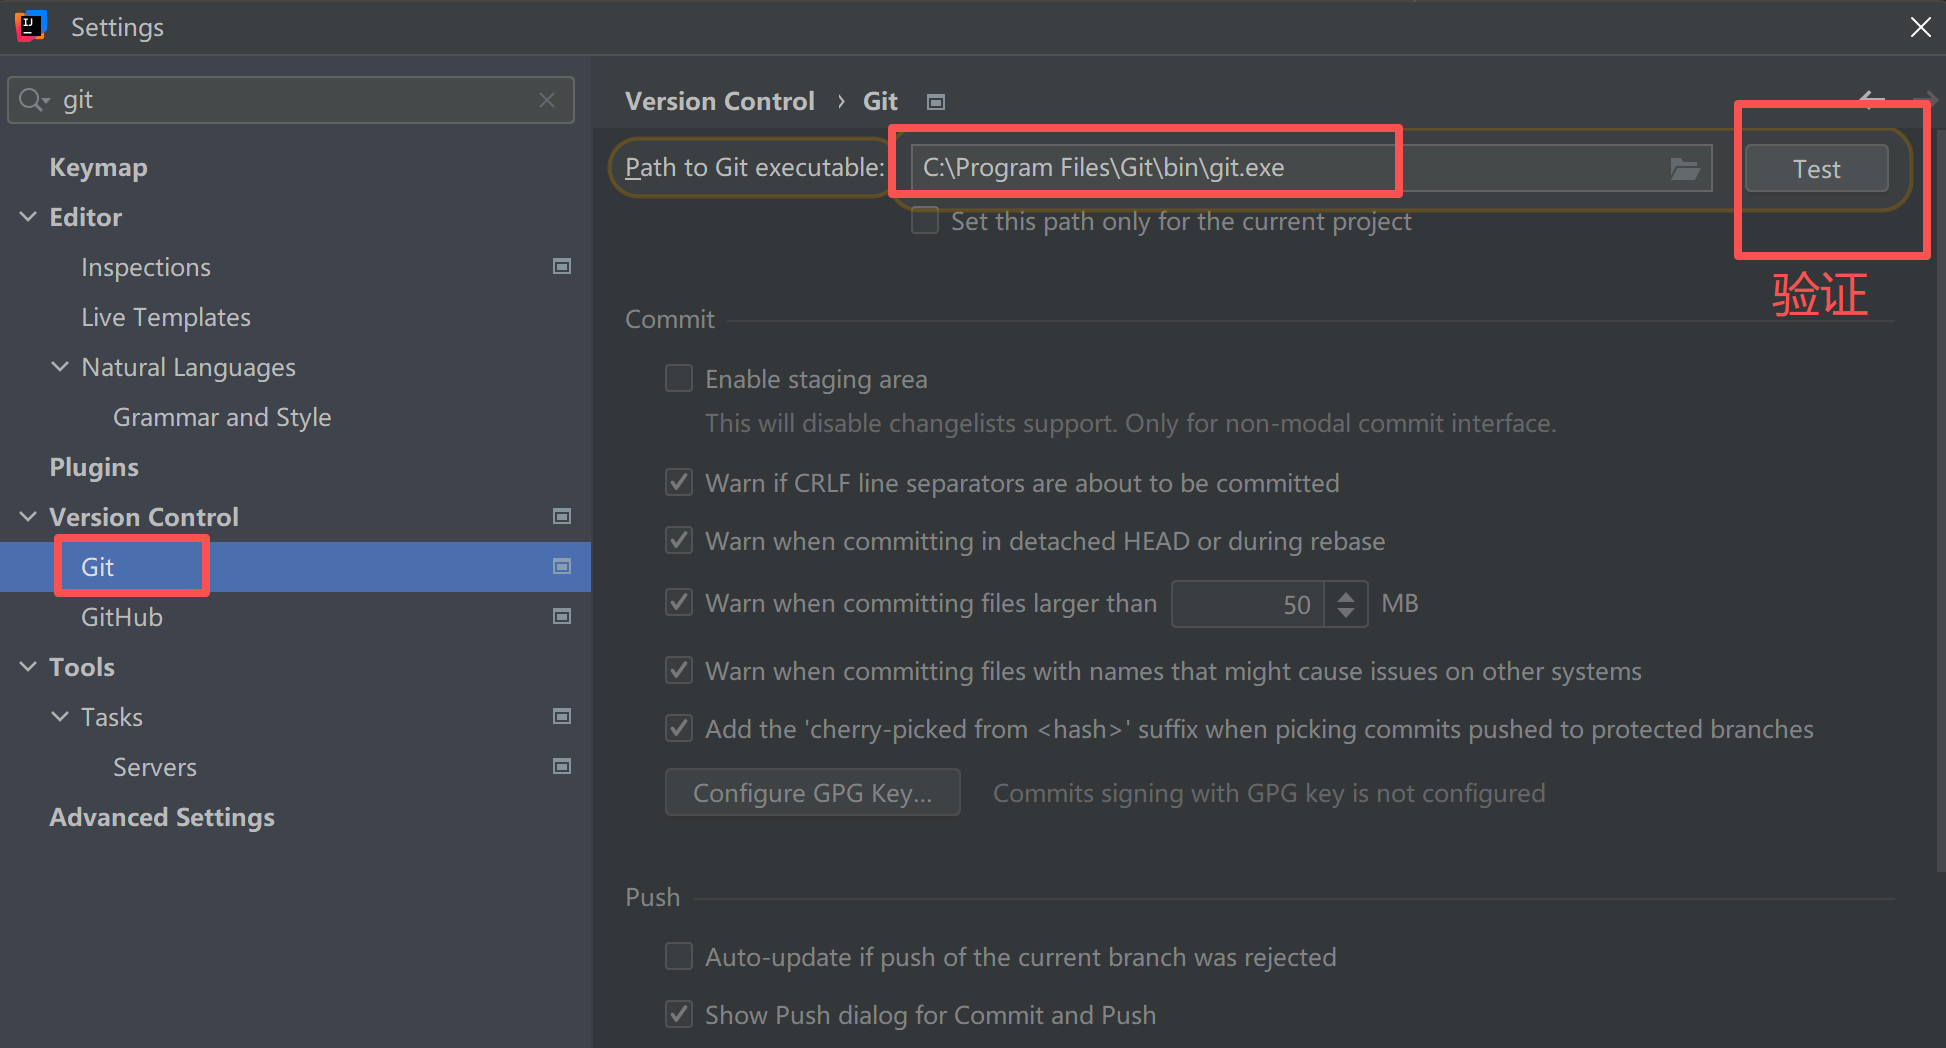1946x1048 pixels.
Task: Toggle warn on large files checkbox
Action: click(679, 602)
